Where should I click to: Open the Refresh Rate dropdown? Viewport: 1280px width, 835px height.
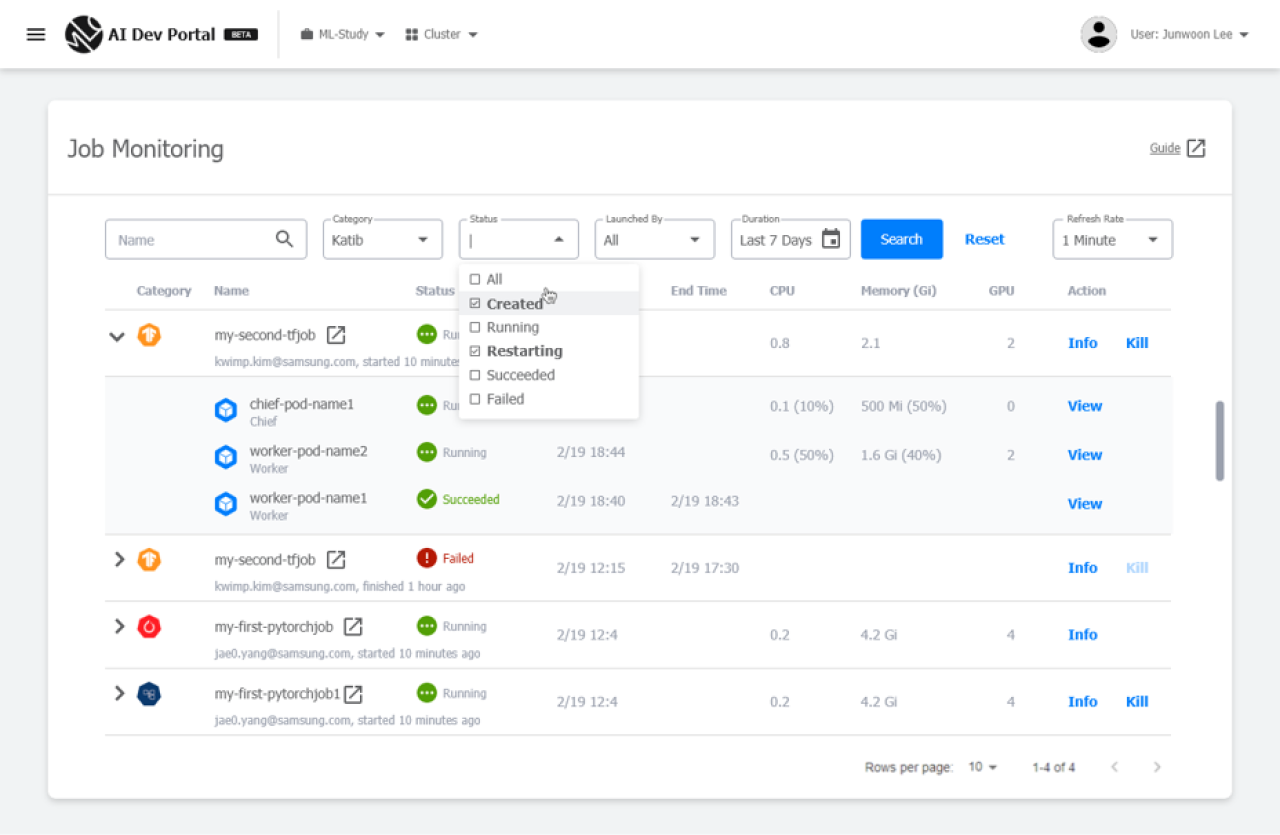click(x=1112, y=240)
